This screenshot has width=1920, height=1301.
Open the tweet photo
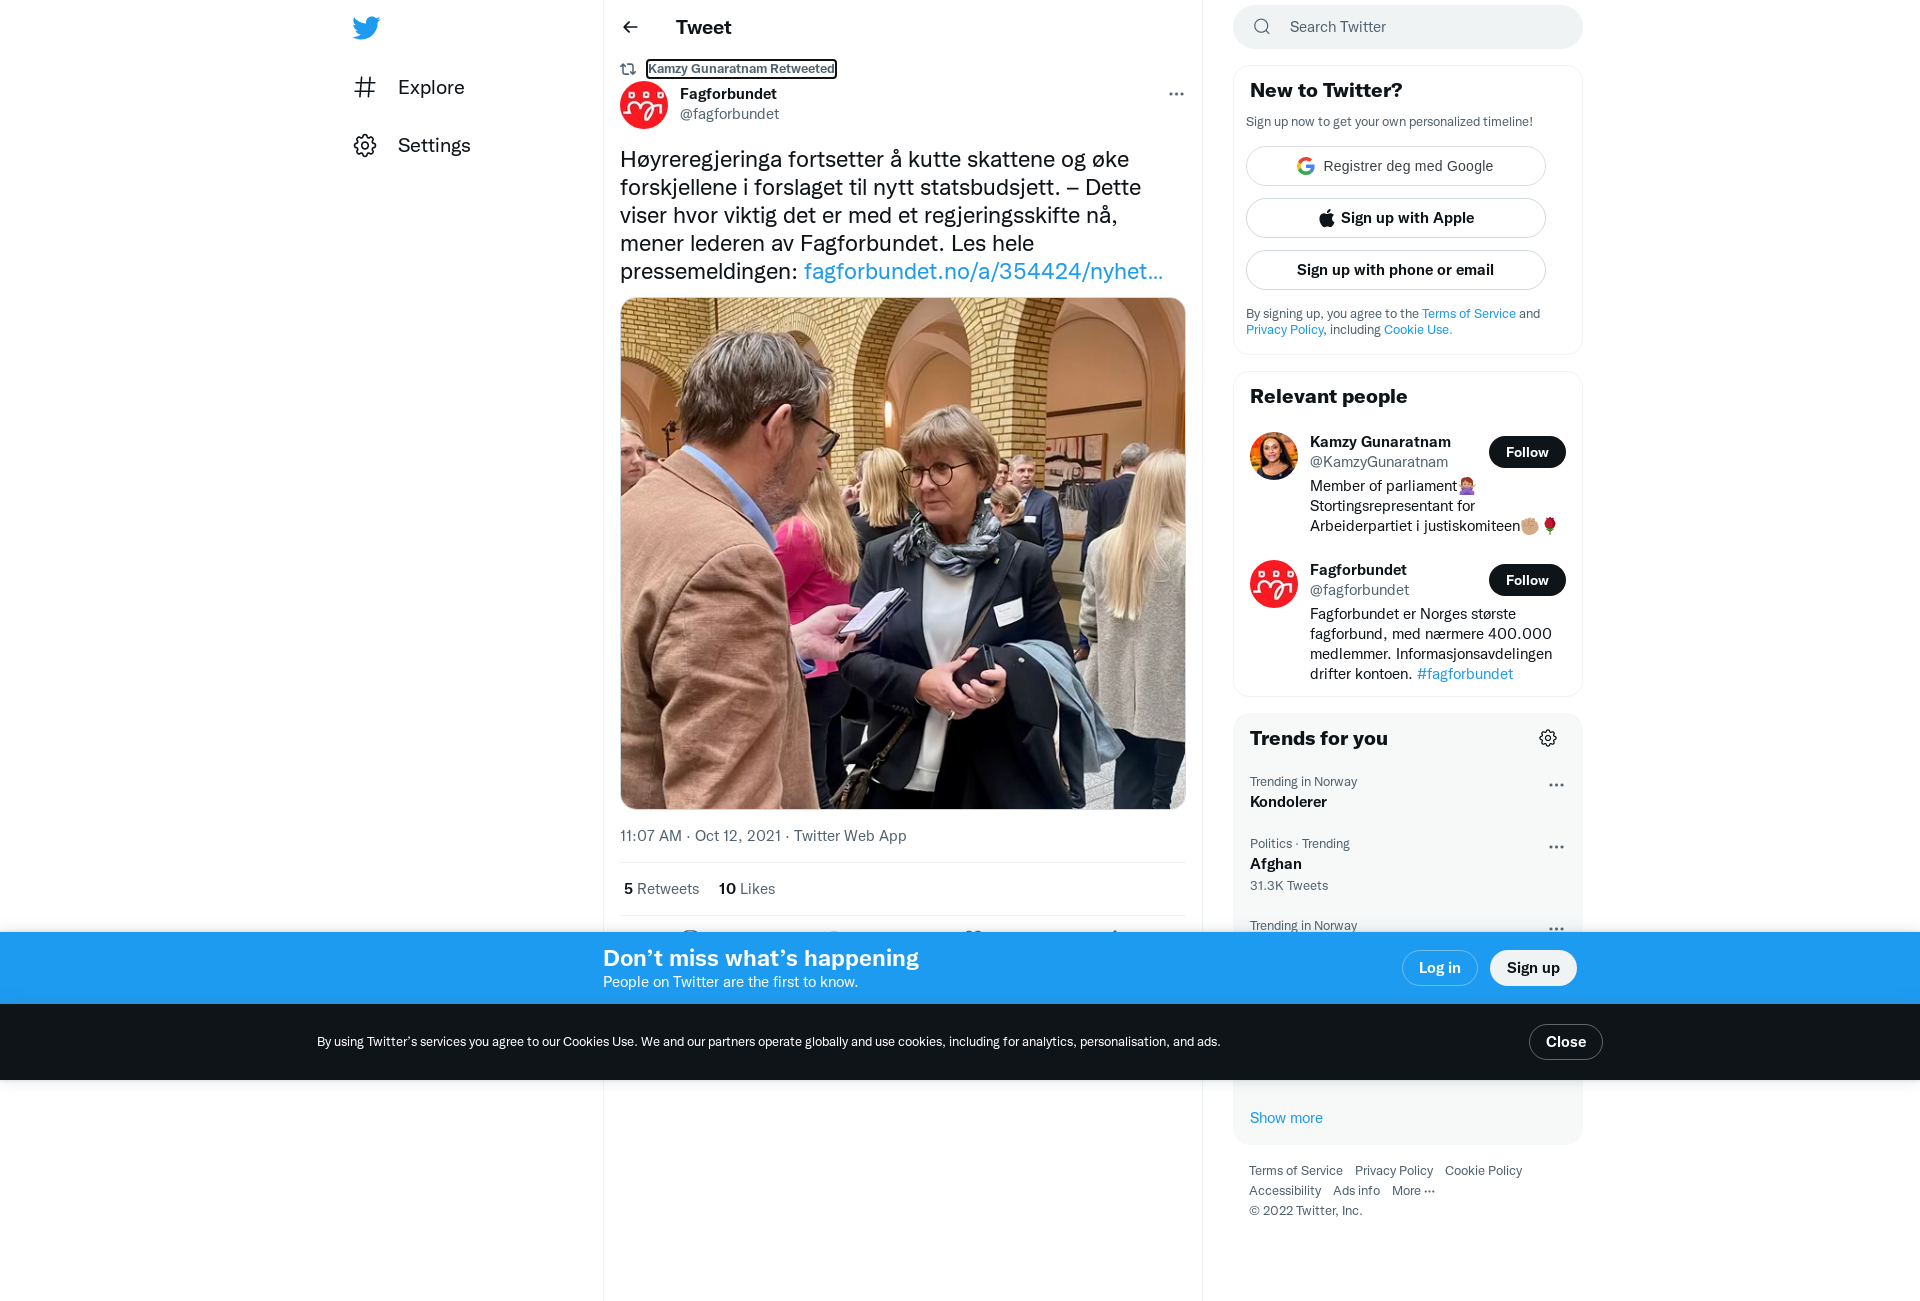coord(903,553)
